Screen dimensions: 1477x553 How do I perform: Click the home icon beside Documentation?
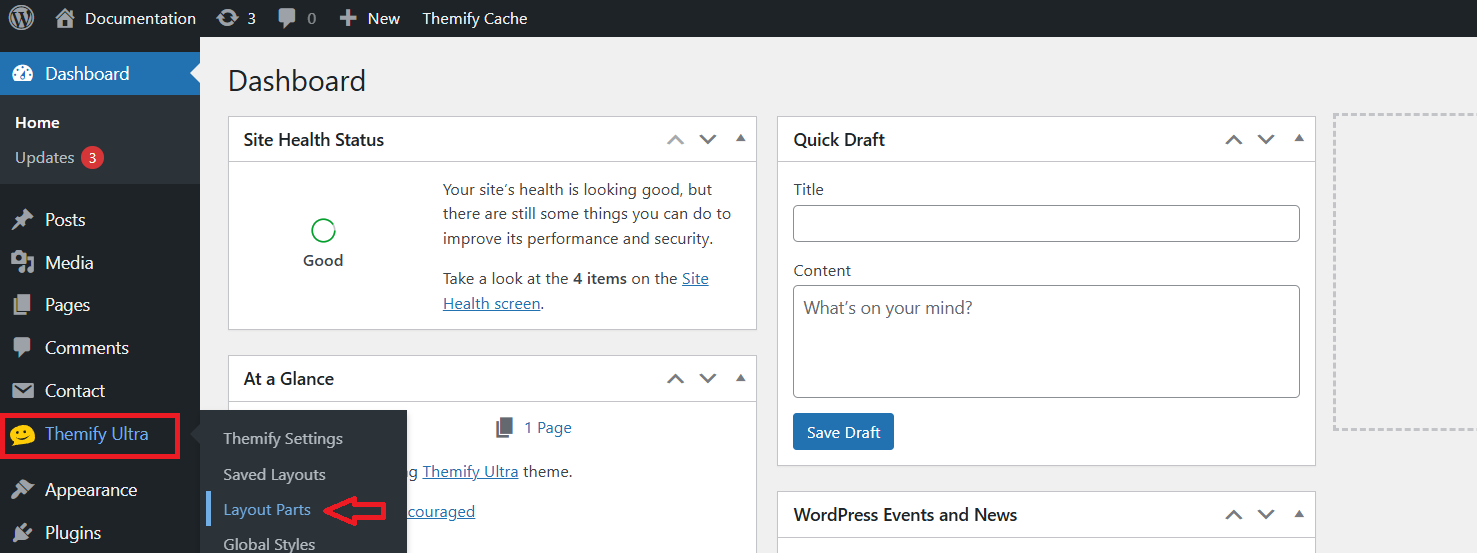coord(65,18)
